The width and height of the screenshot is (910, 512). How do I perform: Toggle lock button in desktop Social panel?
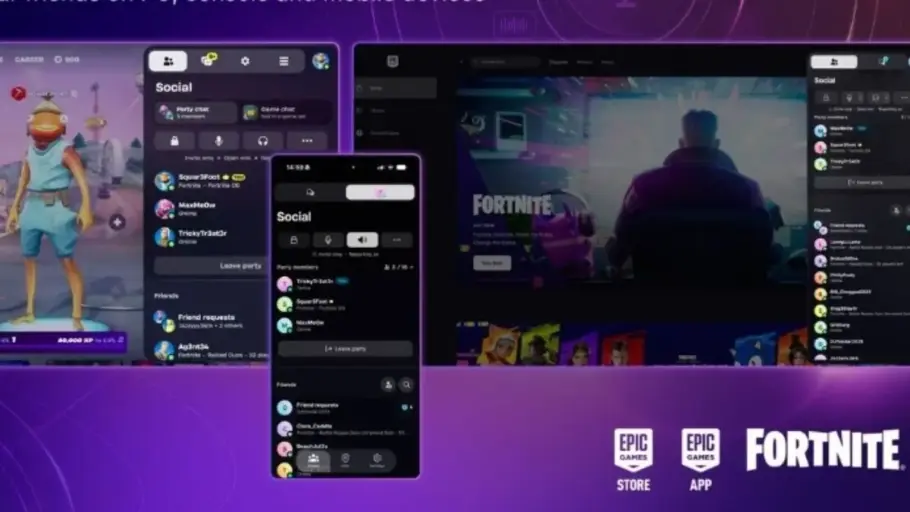(x=826, y=98)
